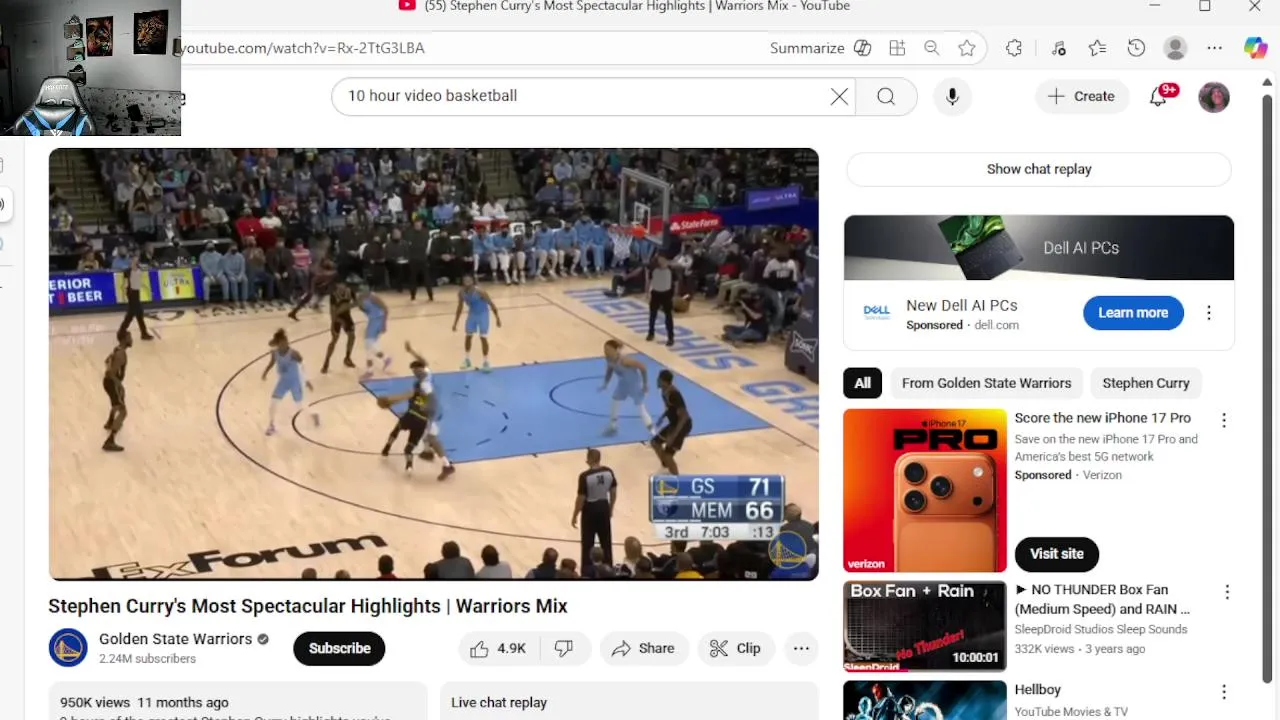Click SleepDroid Studios Sleep Sounds channel name
The height and width of the screenshot is (720, 1280).
pos(1101,629)
